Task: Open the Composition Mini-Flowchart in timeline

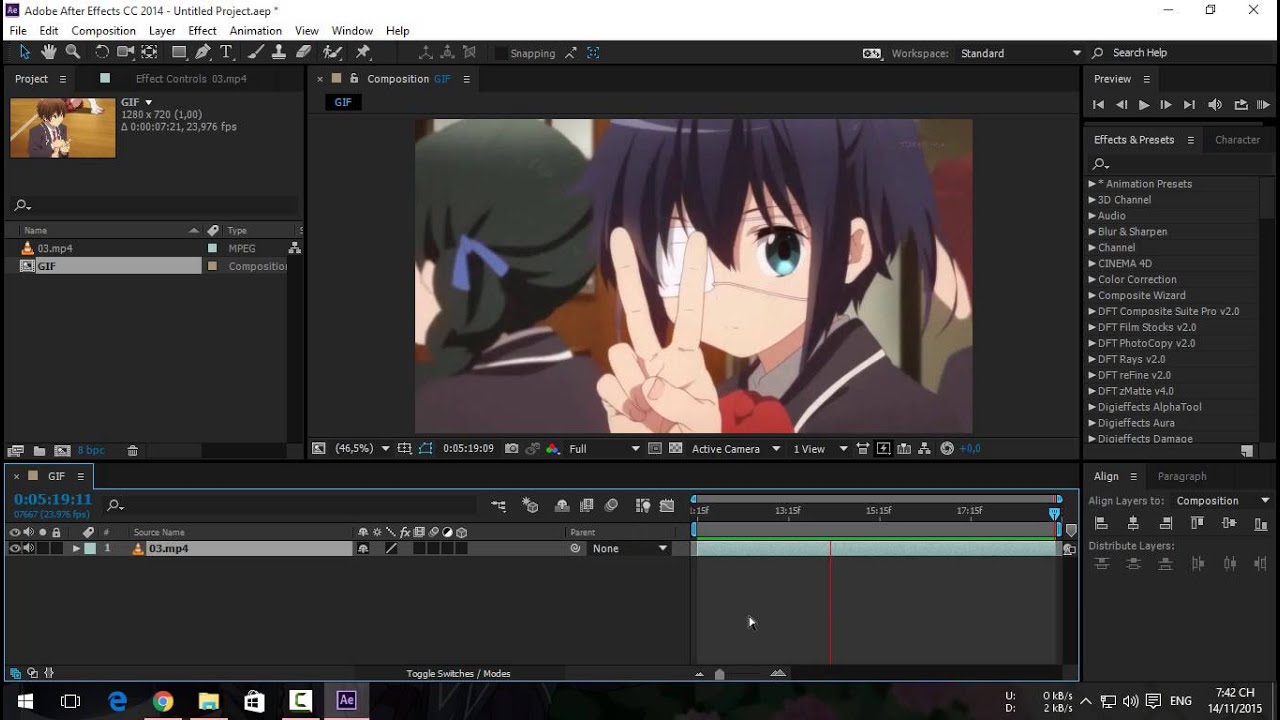Action: coord(499,506)
